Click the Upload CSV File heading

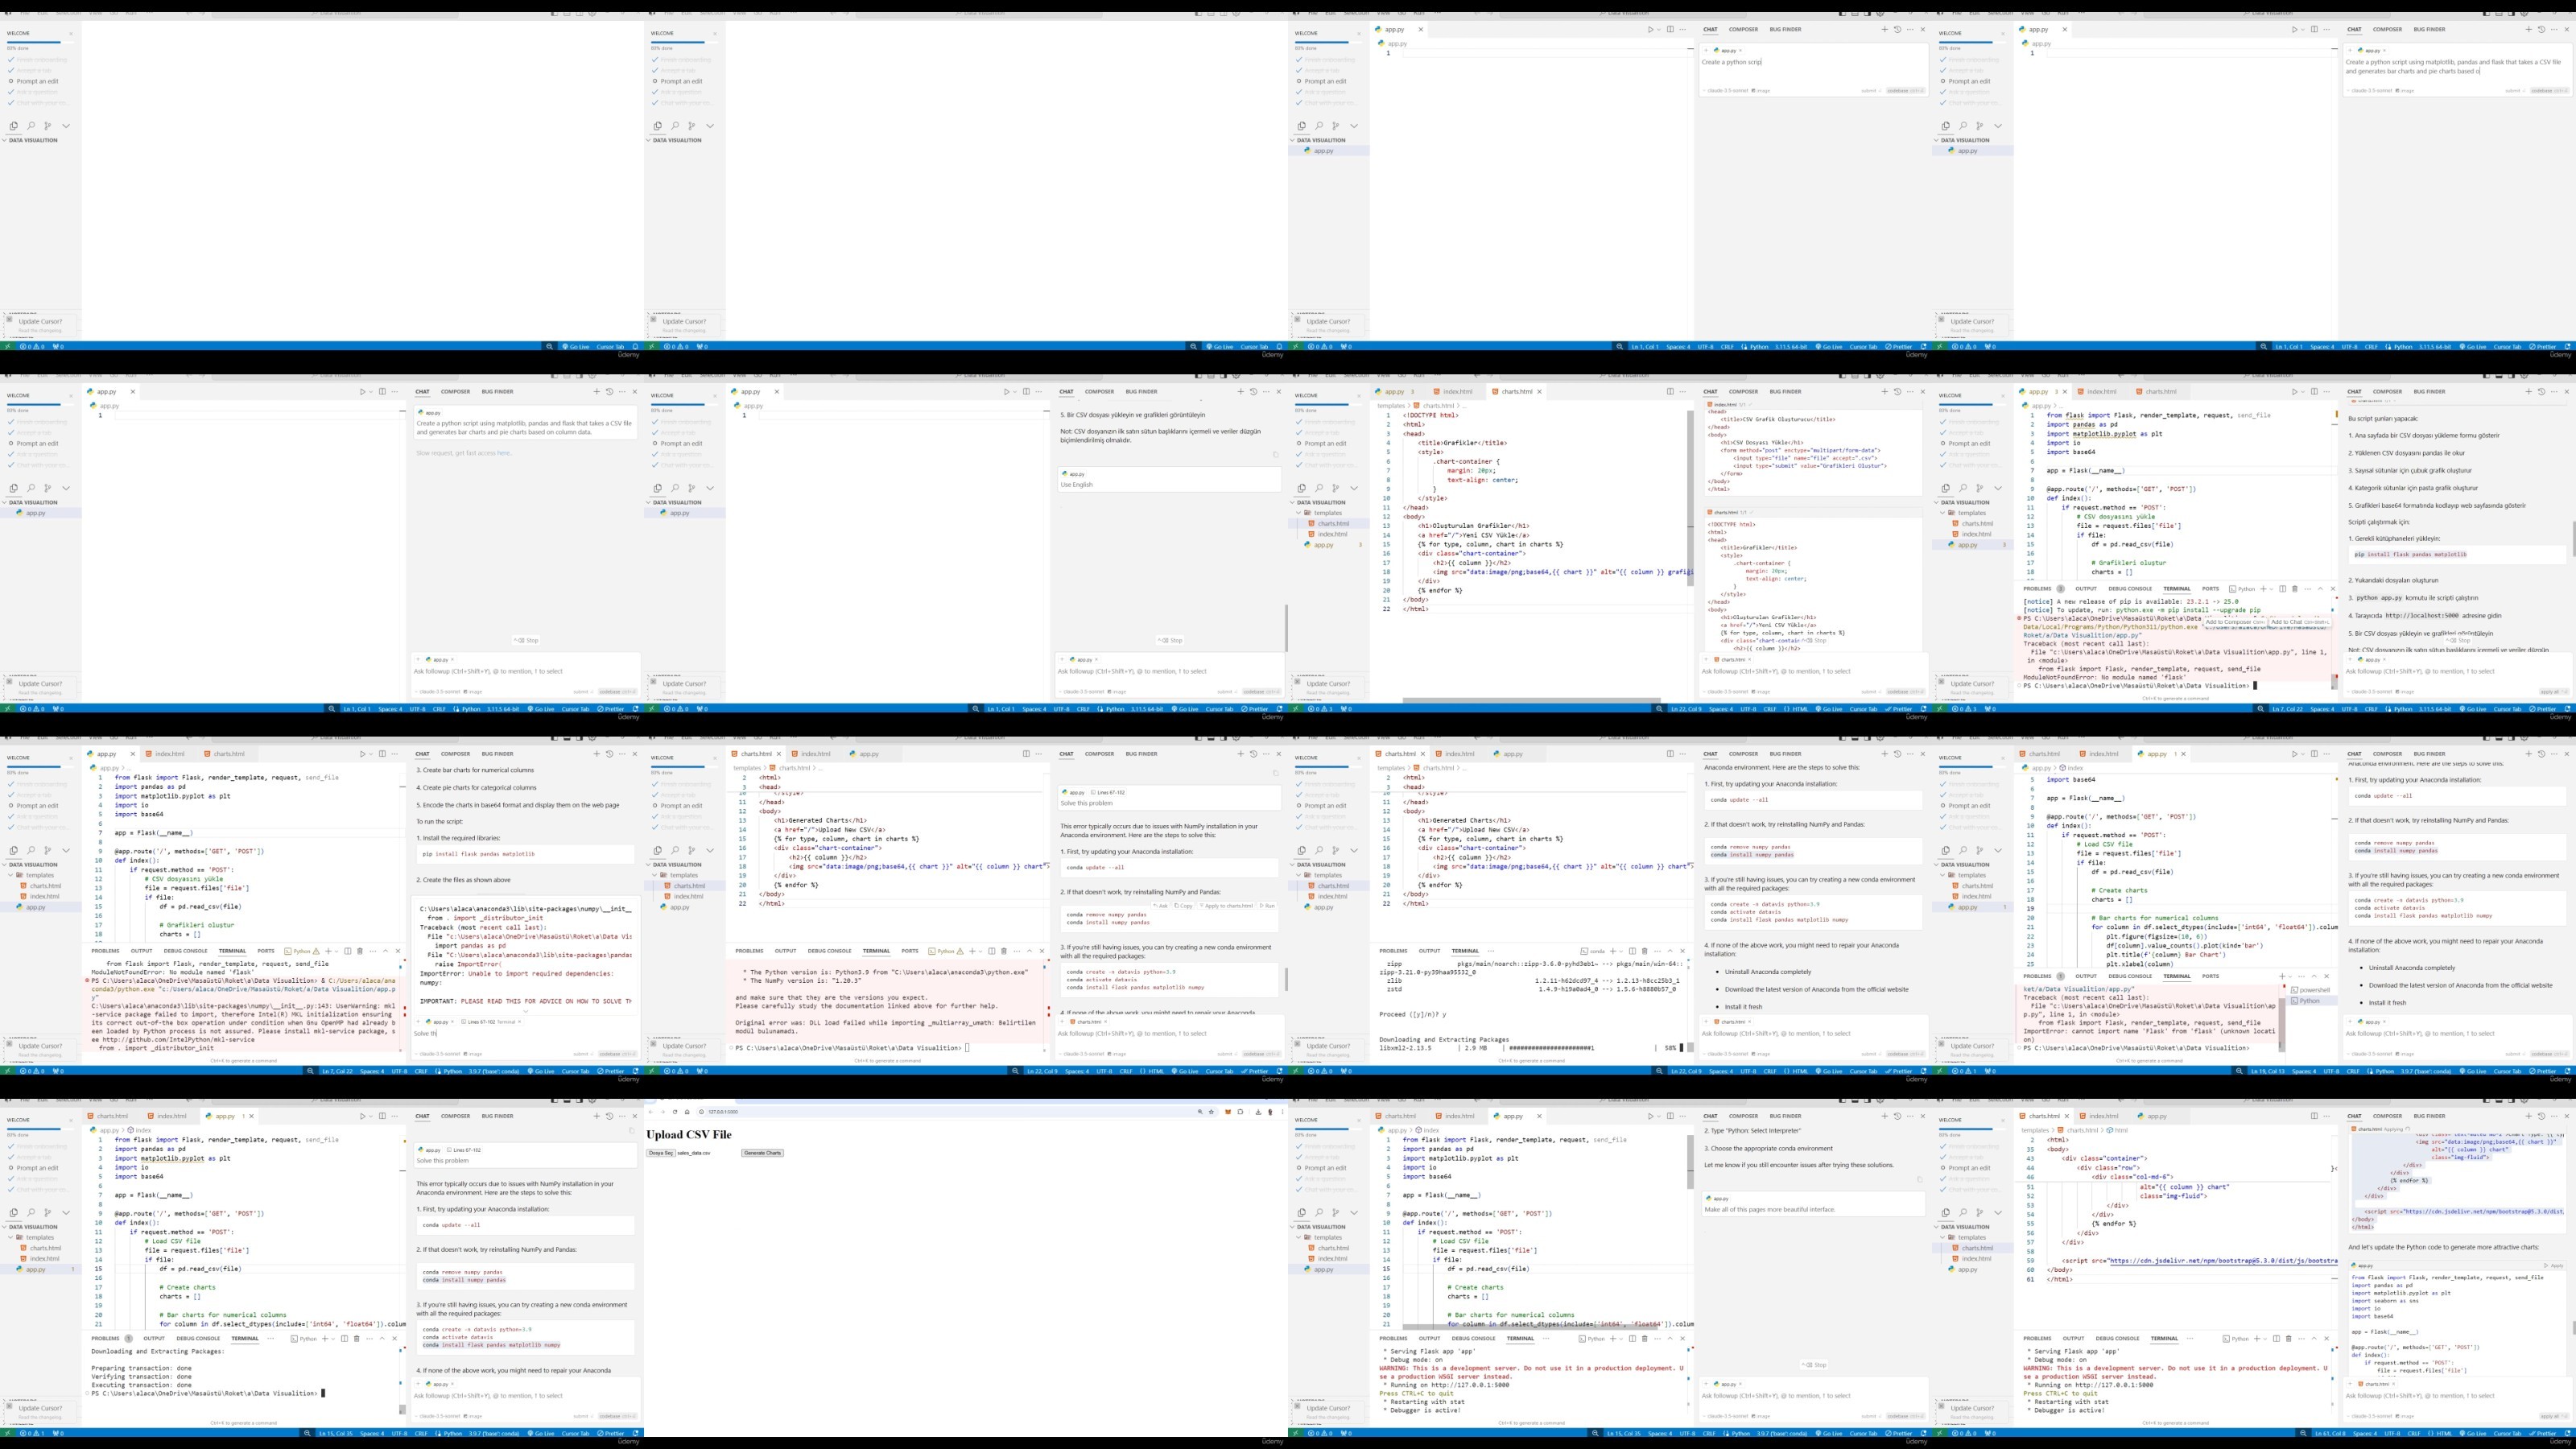point(688,1134)
